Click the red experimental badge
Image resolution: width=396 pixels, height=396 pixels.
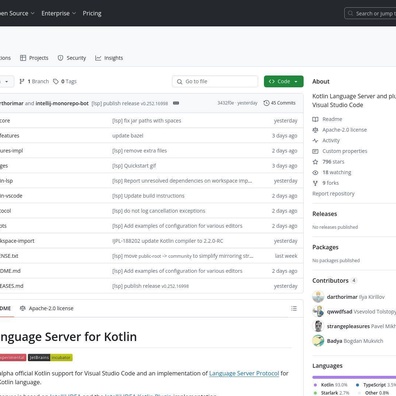point(13,357)
